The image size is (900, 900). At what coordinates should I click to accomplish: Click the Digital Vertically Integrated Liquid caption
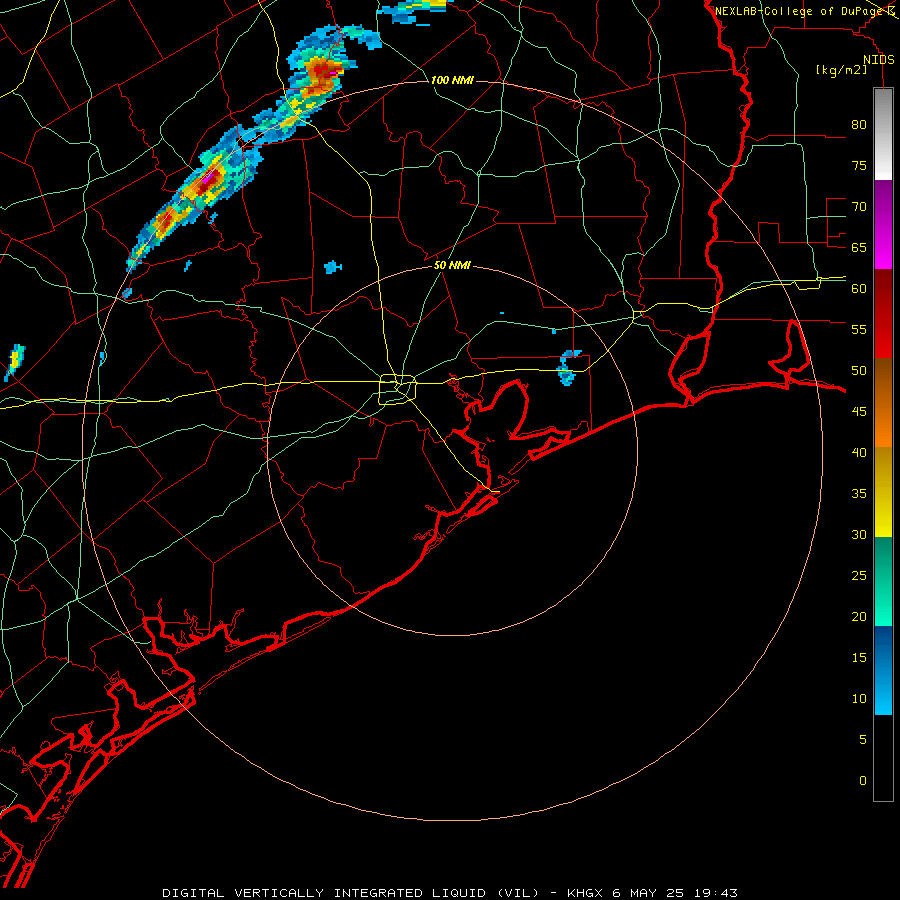point(449,893)
